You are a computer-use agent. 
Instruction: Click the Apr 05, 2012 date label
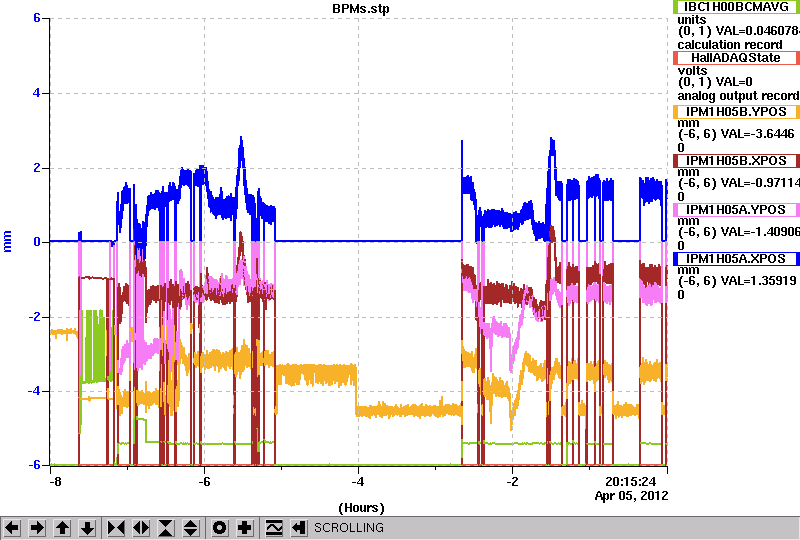pyautogui.click(x=631, y=496)
